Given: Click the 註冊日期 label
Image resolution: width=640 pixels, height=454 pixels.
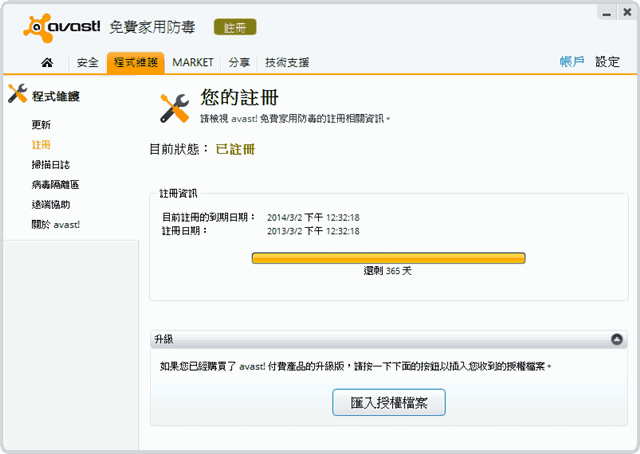Looking at the screenshot, I should (184, 231).
